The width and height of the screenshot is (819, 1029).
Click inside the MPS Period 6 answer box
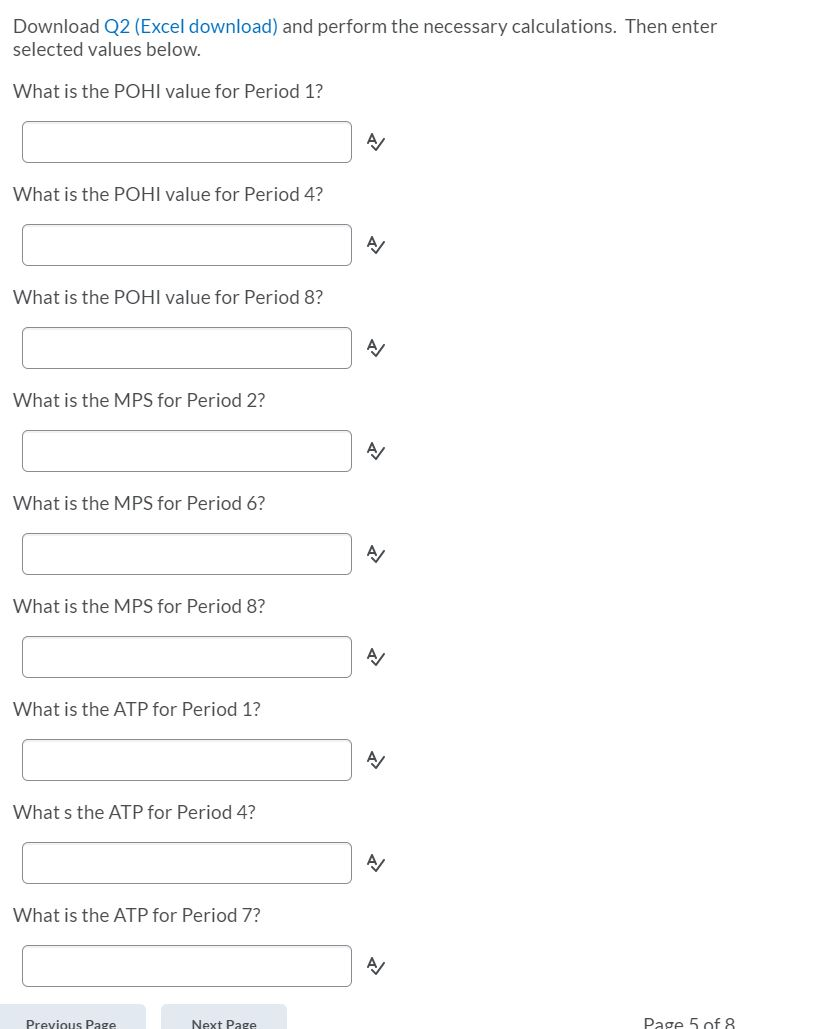click(186, 554)
